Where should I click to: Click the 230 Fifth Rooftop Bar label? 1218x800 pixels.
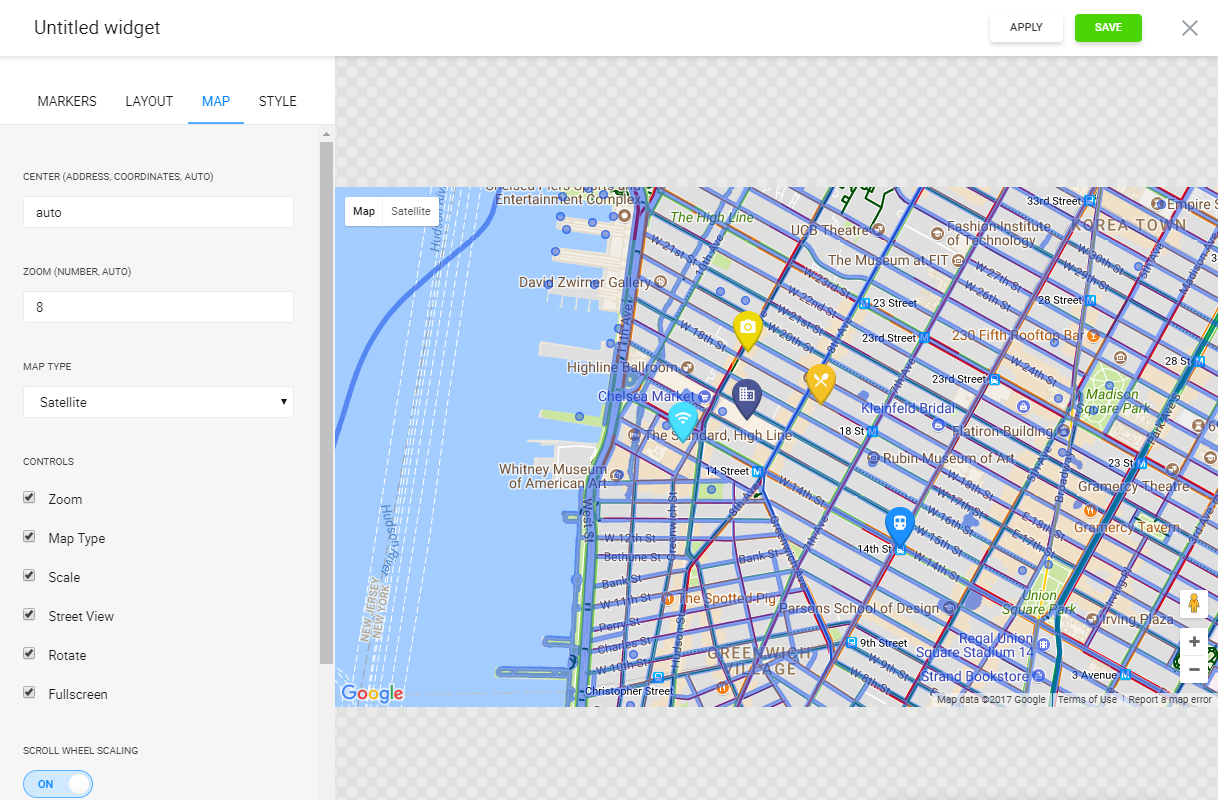point(1017,335)
